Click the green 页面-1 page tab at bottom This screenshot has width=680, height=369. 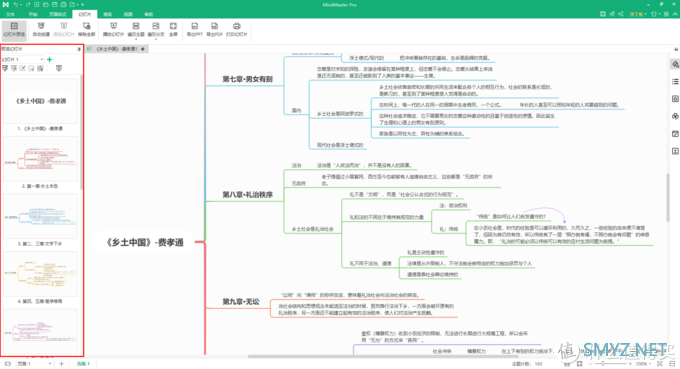click(x=83, y=364)
